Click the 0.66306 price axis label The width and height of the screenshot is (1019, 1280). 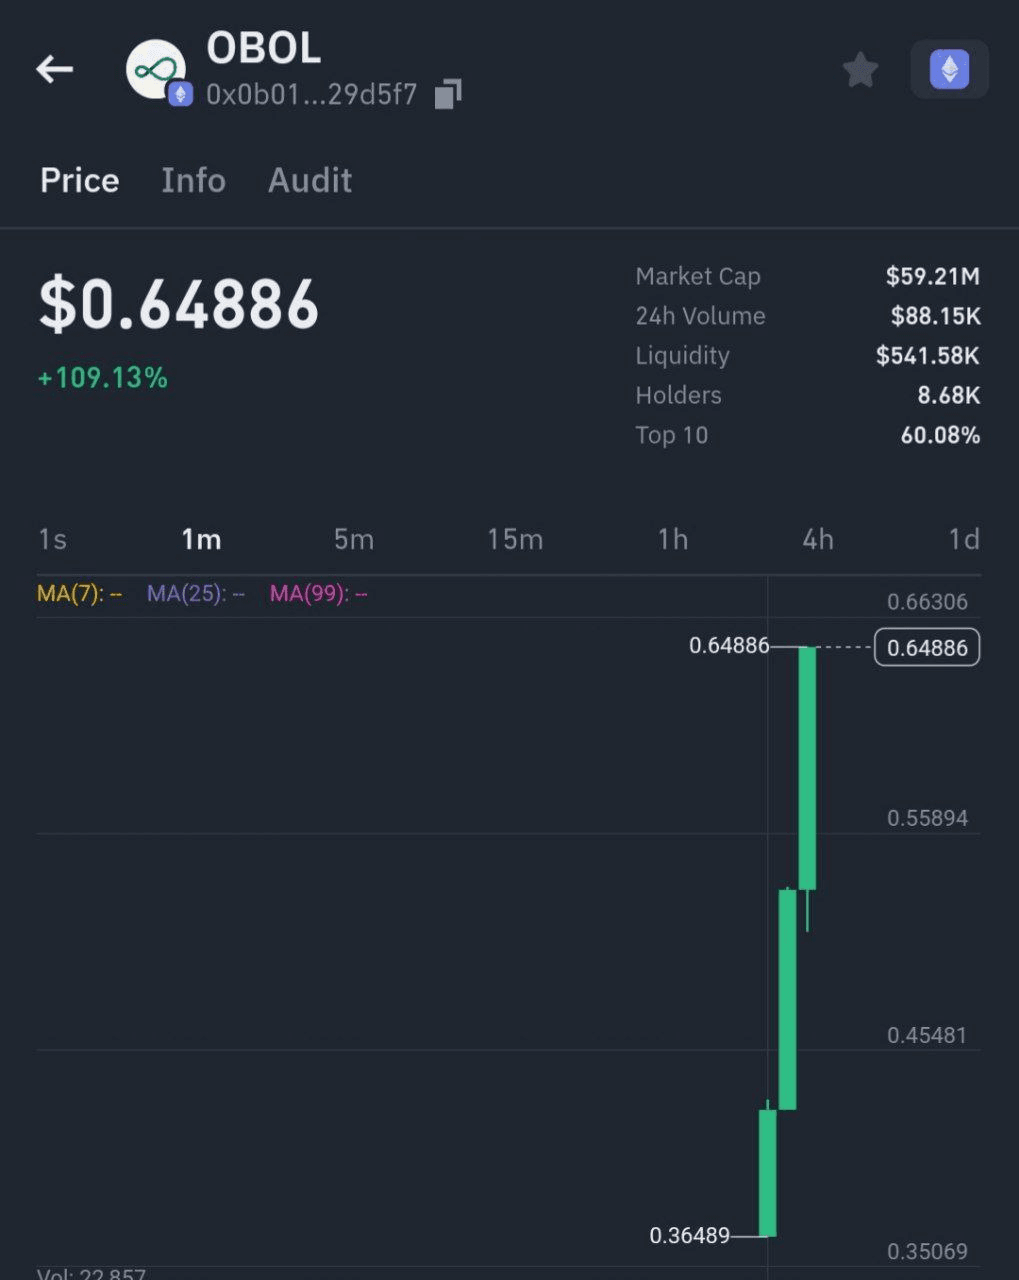[928, 602]
